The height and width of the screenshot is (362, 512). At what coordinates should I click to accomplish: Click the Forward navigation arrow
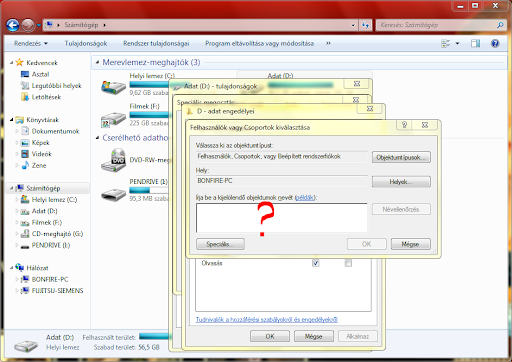(x=28, y=25)
